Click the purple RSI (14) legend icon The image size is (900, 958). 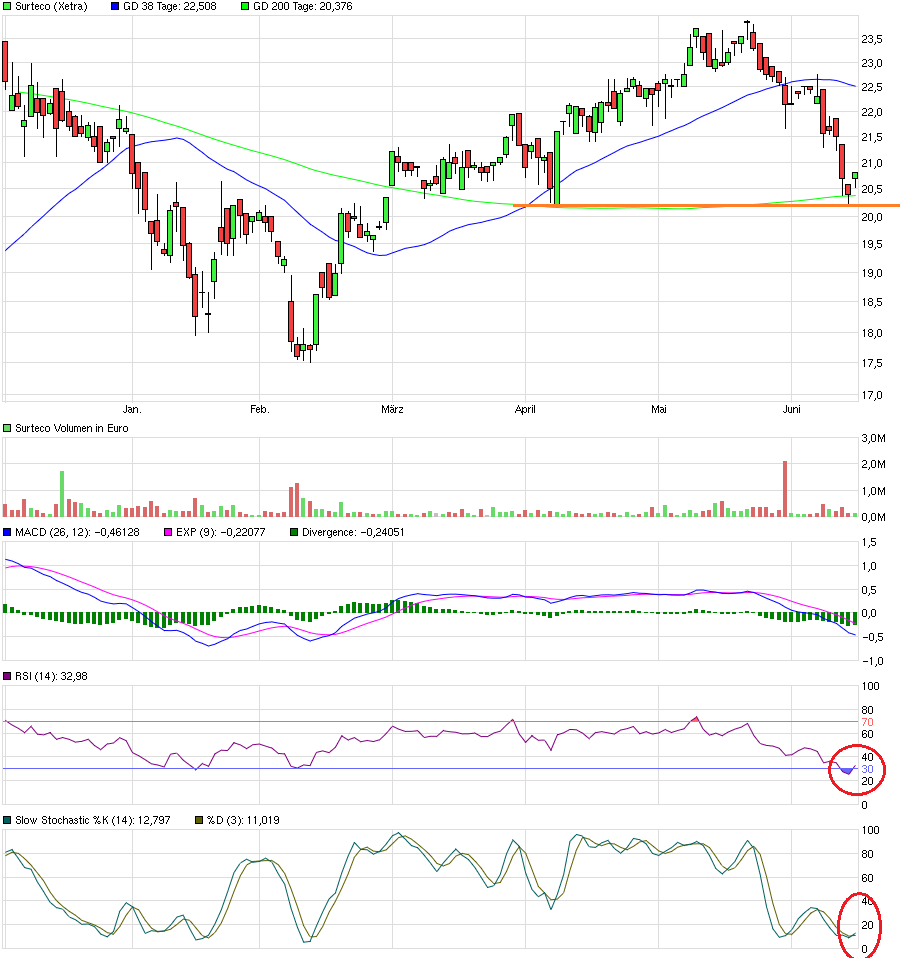8,675
